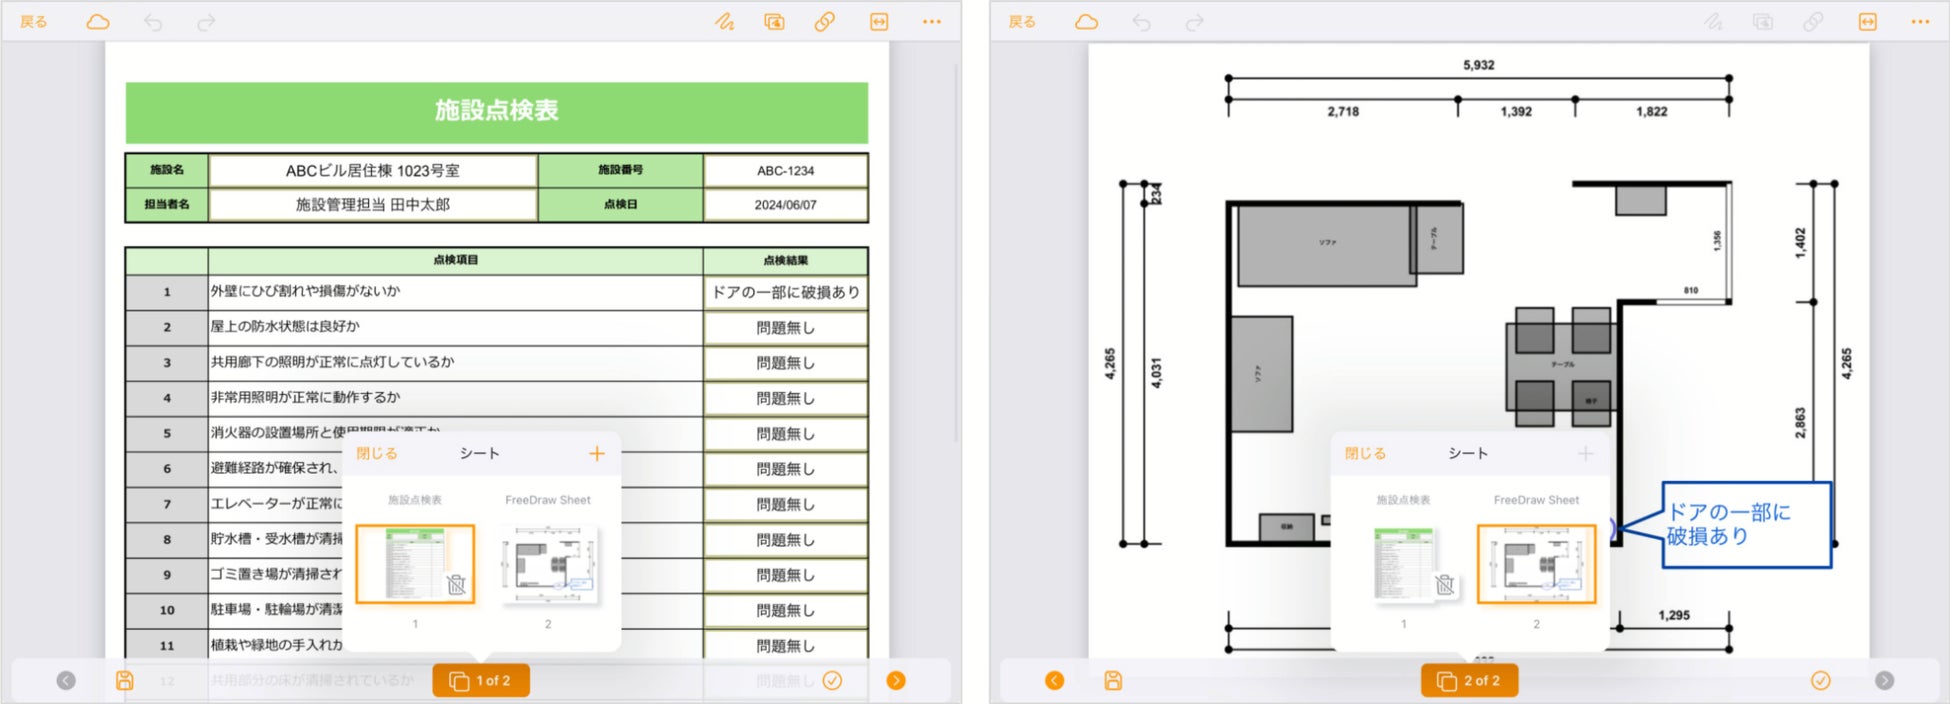Screen dimensions: 1950x704
Task: Click redo arrow in right screen toolbar
Action: [1195, 22]
